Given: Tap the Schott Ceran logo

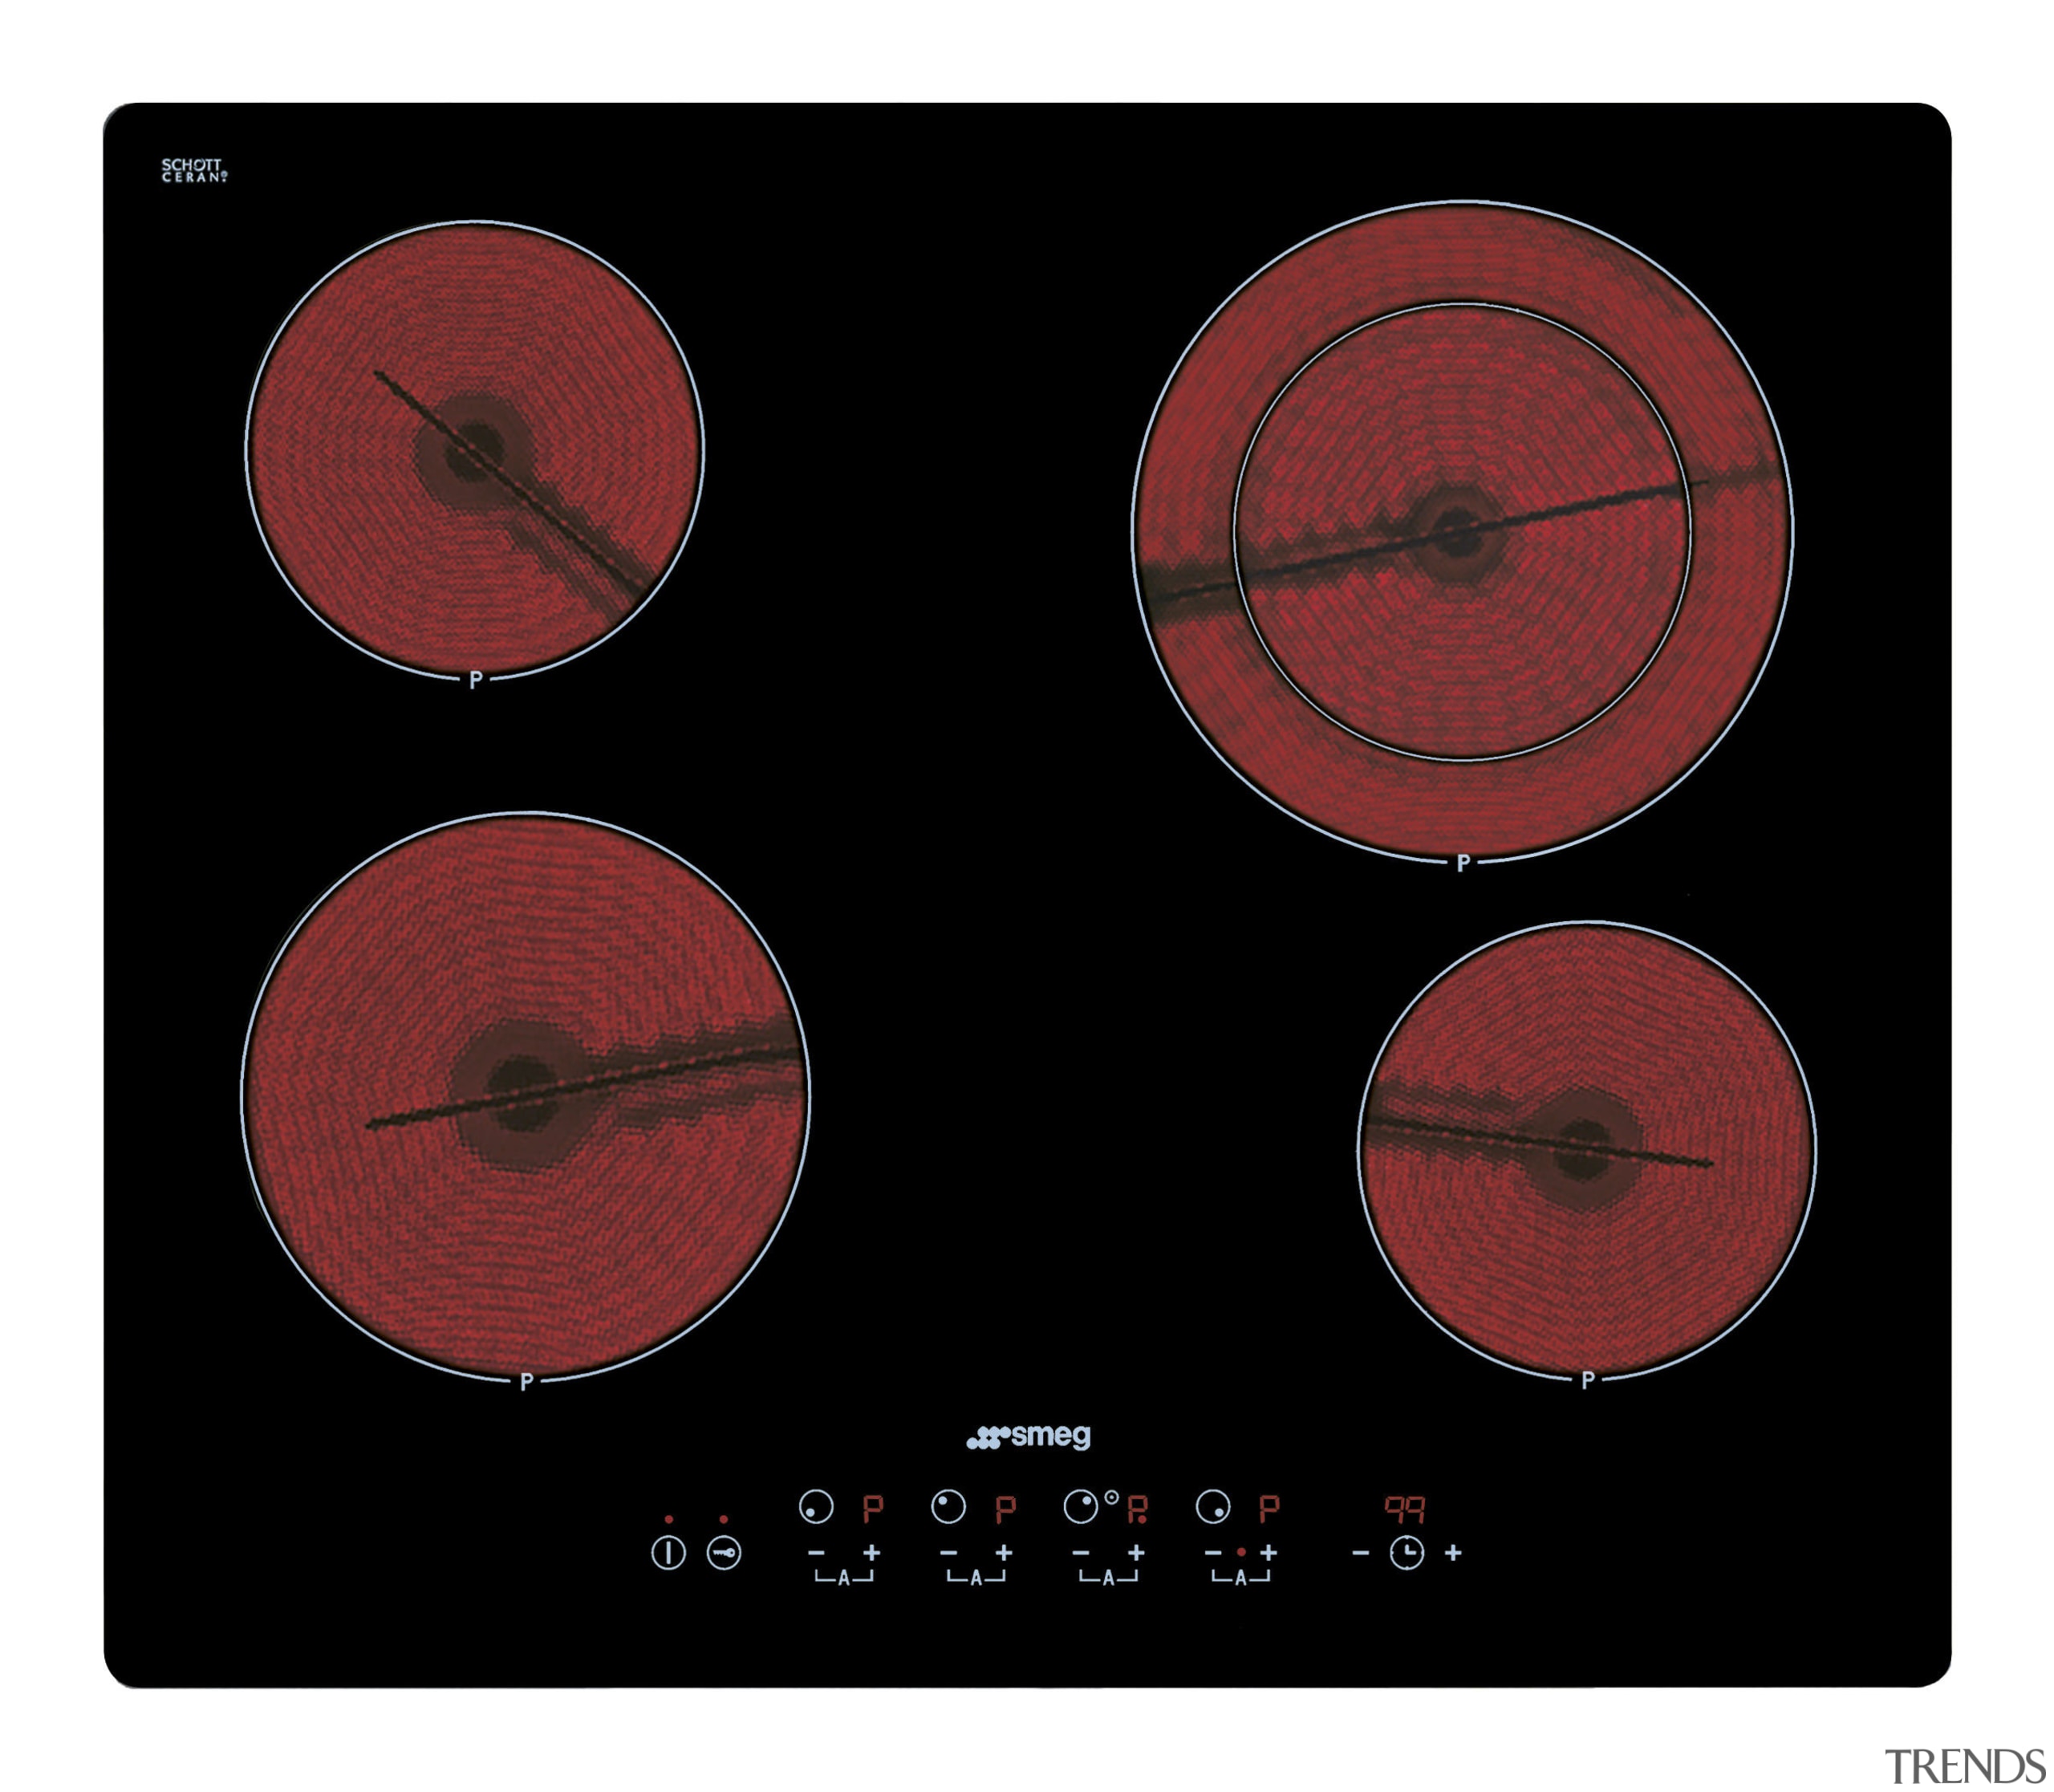Looking at the screenshot, I should pyautogui.click(x=194, y=170).
